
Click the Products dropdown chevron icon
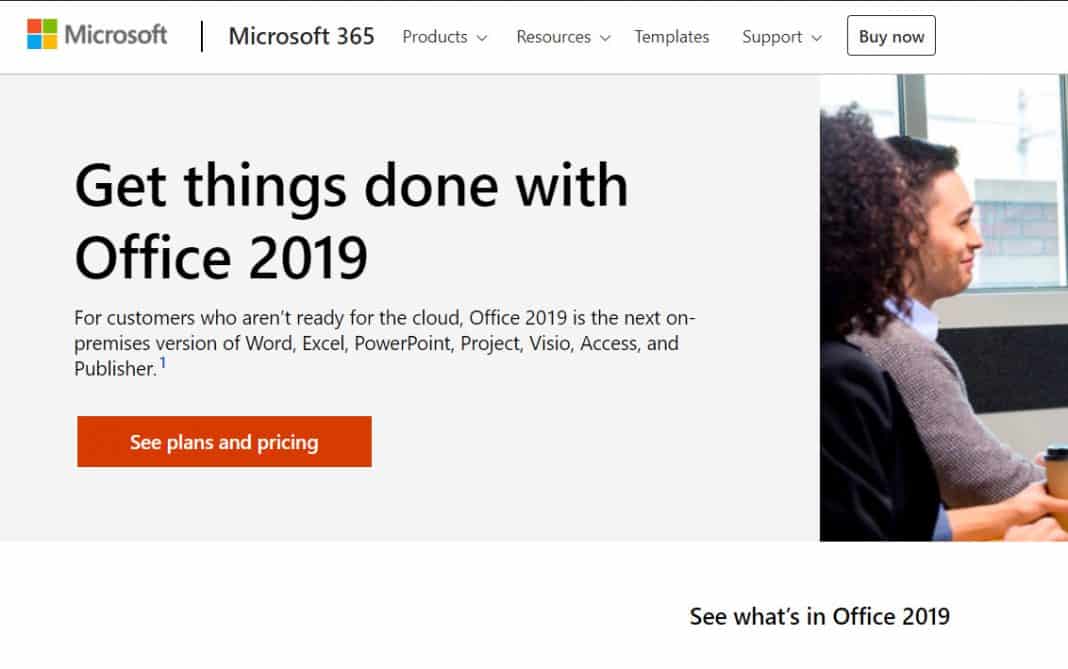point(484,38)
